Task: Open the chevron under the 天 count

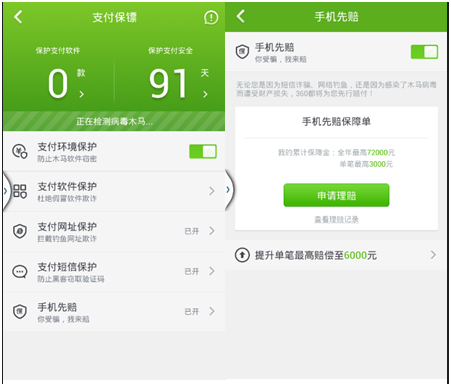Action: [205, 94]
